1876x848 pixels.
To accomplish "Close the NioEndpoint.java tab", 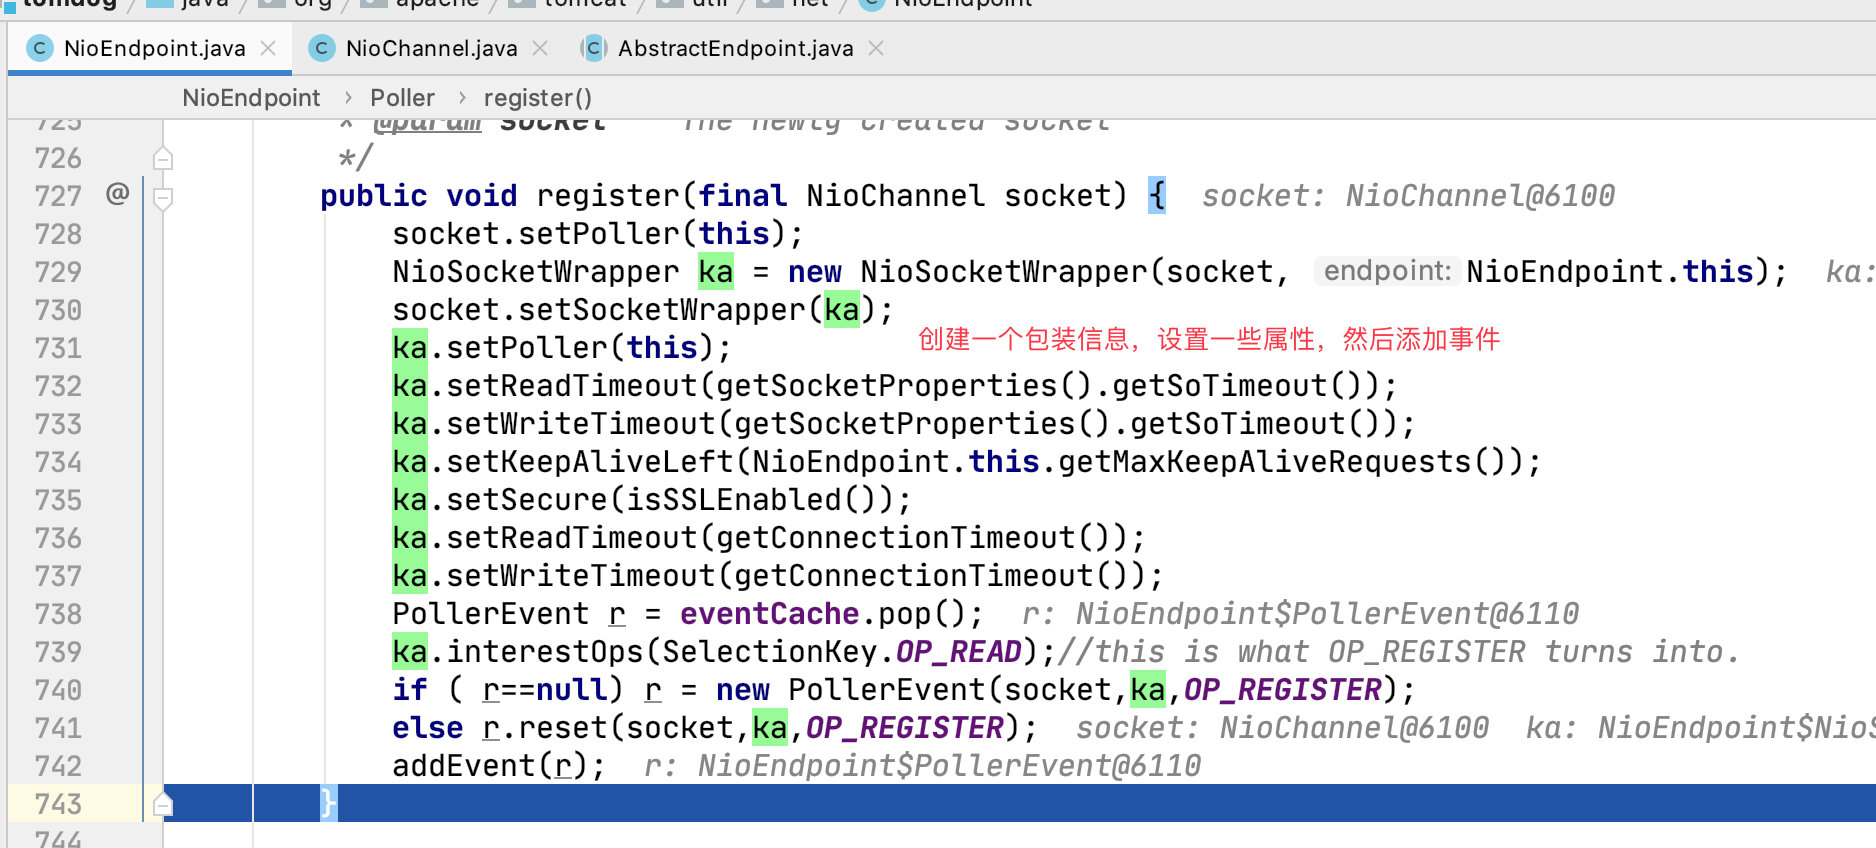I will [268, 48].
